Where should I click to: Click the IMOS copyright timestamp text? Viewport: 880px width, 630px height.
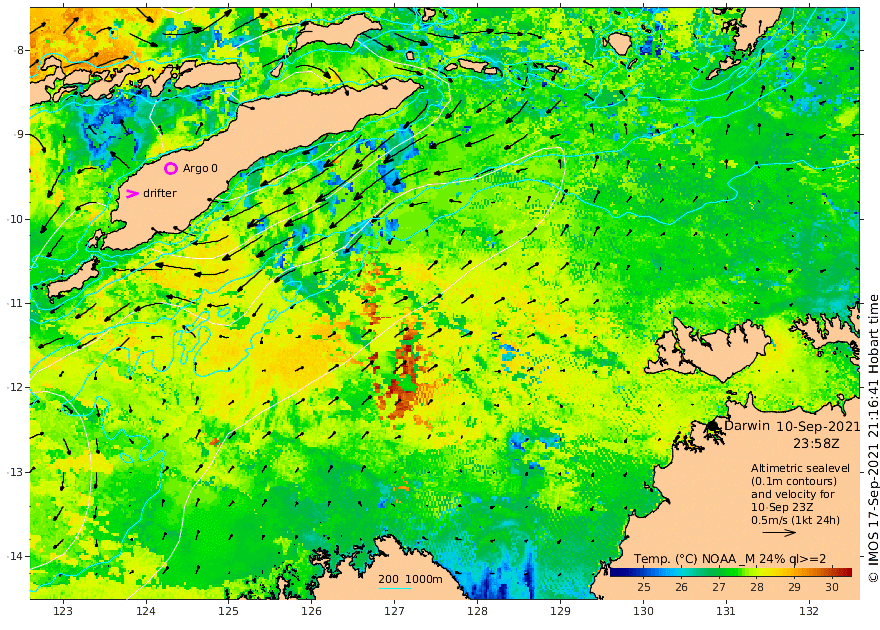click(873, 439)
